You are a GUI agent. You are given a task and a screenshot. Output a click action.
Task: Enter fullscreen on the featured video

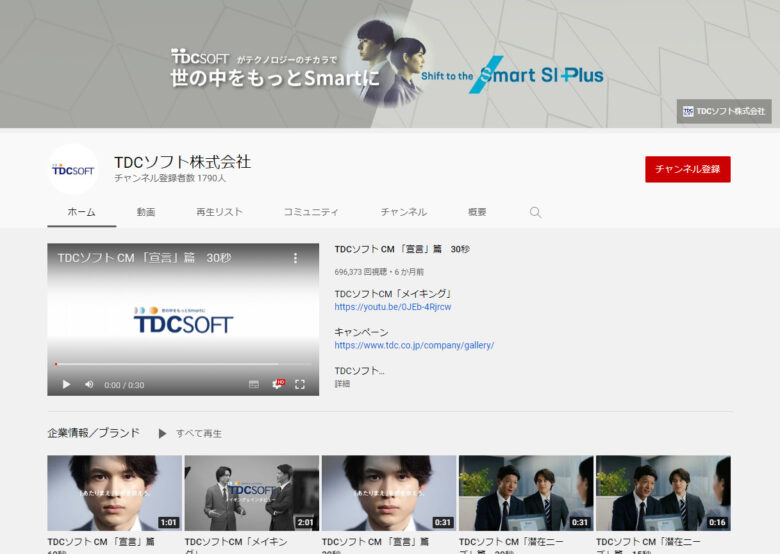pos(300,384)
